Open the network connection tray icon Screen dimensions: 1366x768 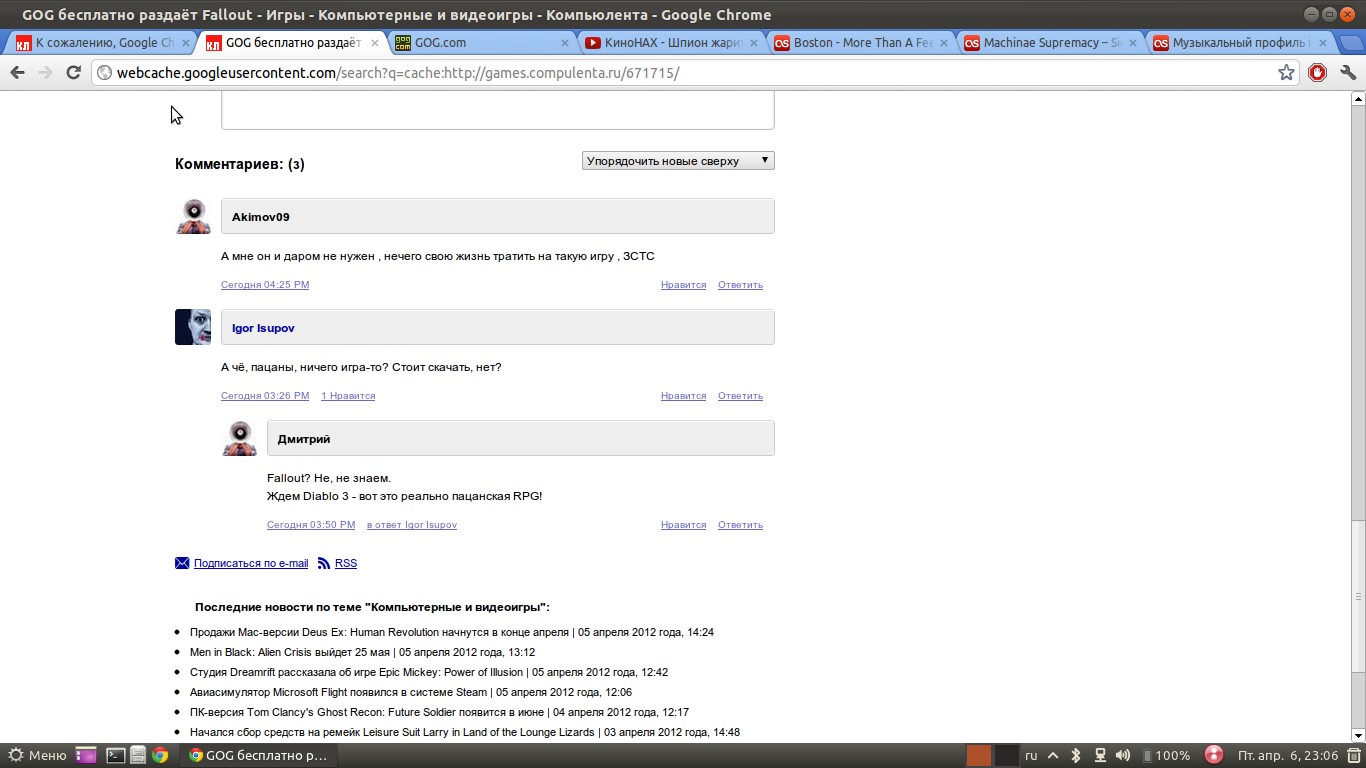(x=1100, y=755)
